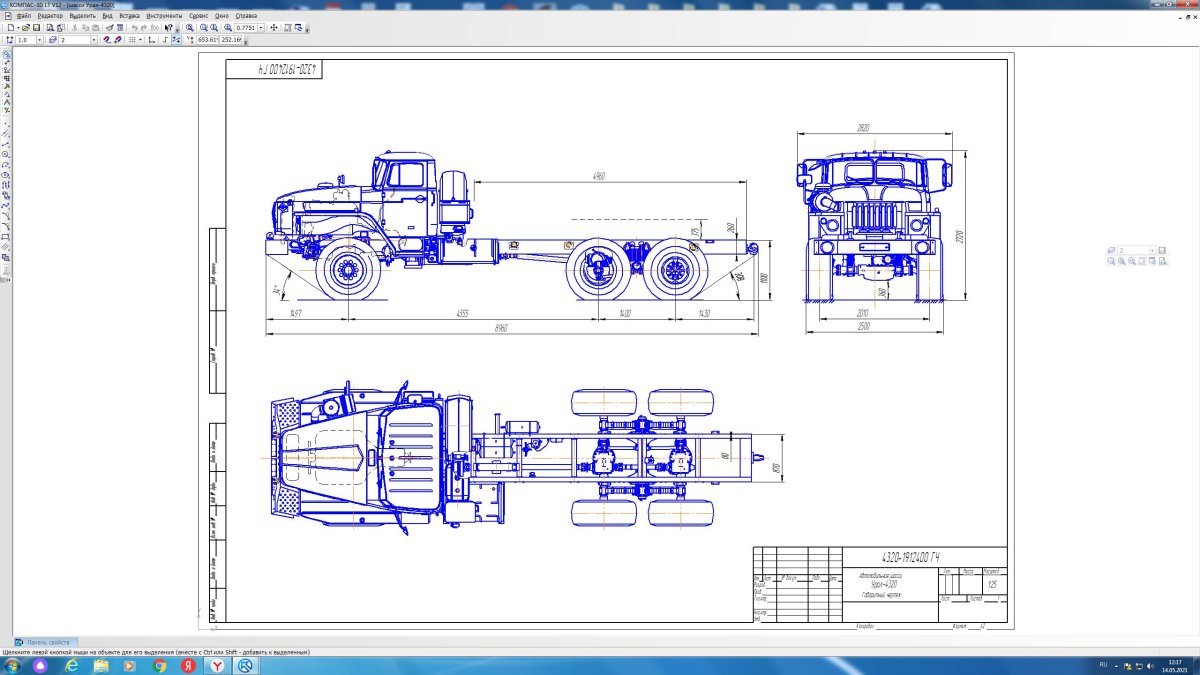Open the Вставка menu
Image resolution: width=1200 pixels, height=675 pixels.
[129, 16]
